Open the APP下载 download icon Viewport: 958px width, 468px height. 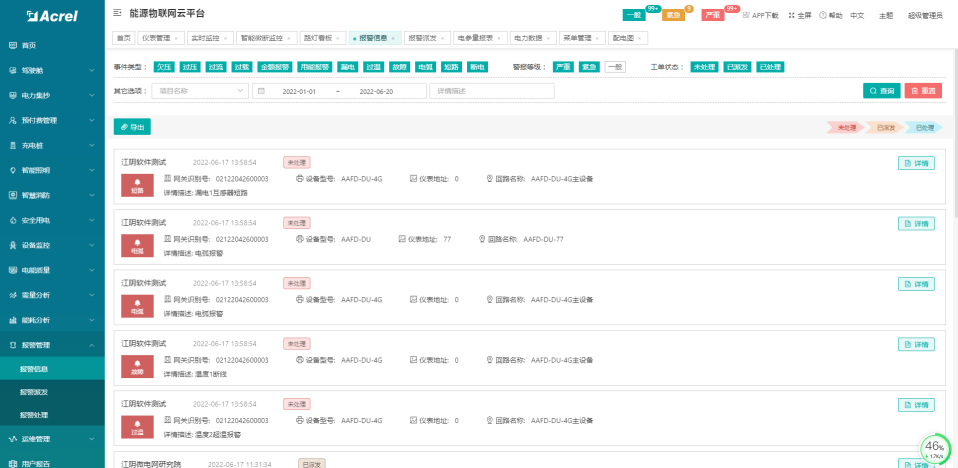[746, 15]
